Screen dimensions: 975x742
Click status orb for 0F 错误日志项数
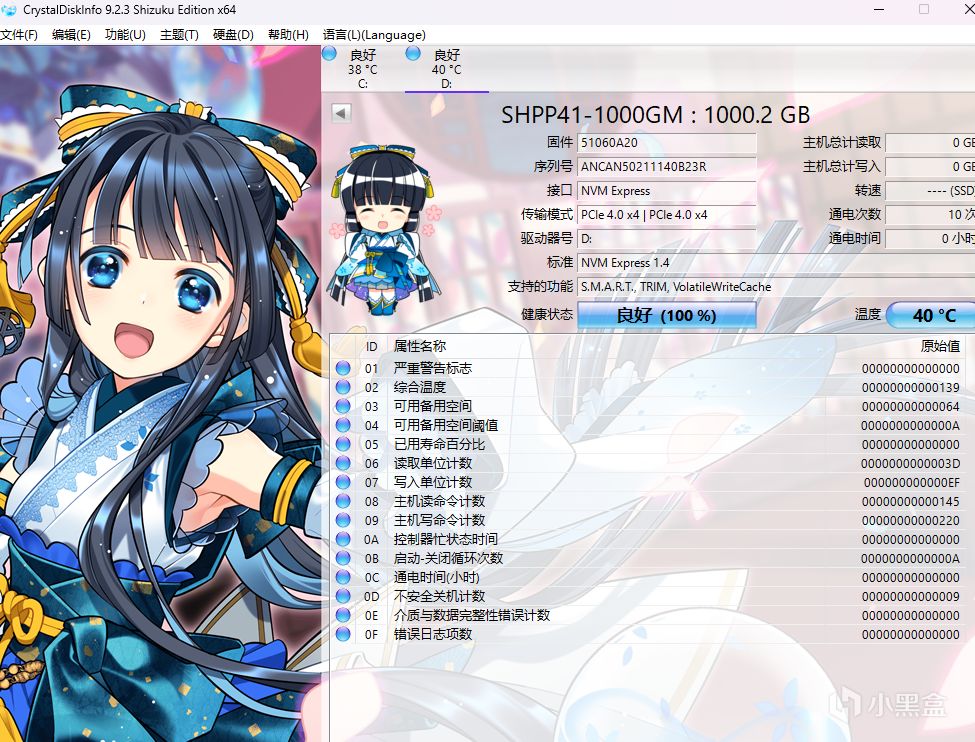[x=343, y=634]
